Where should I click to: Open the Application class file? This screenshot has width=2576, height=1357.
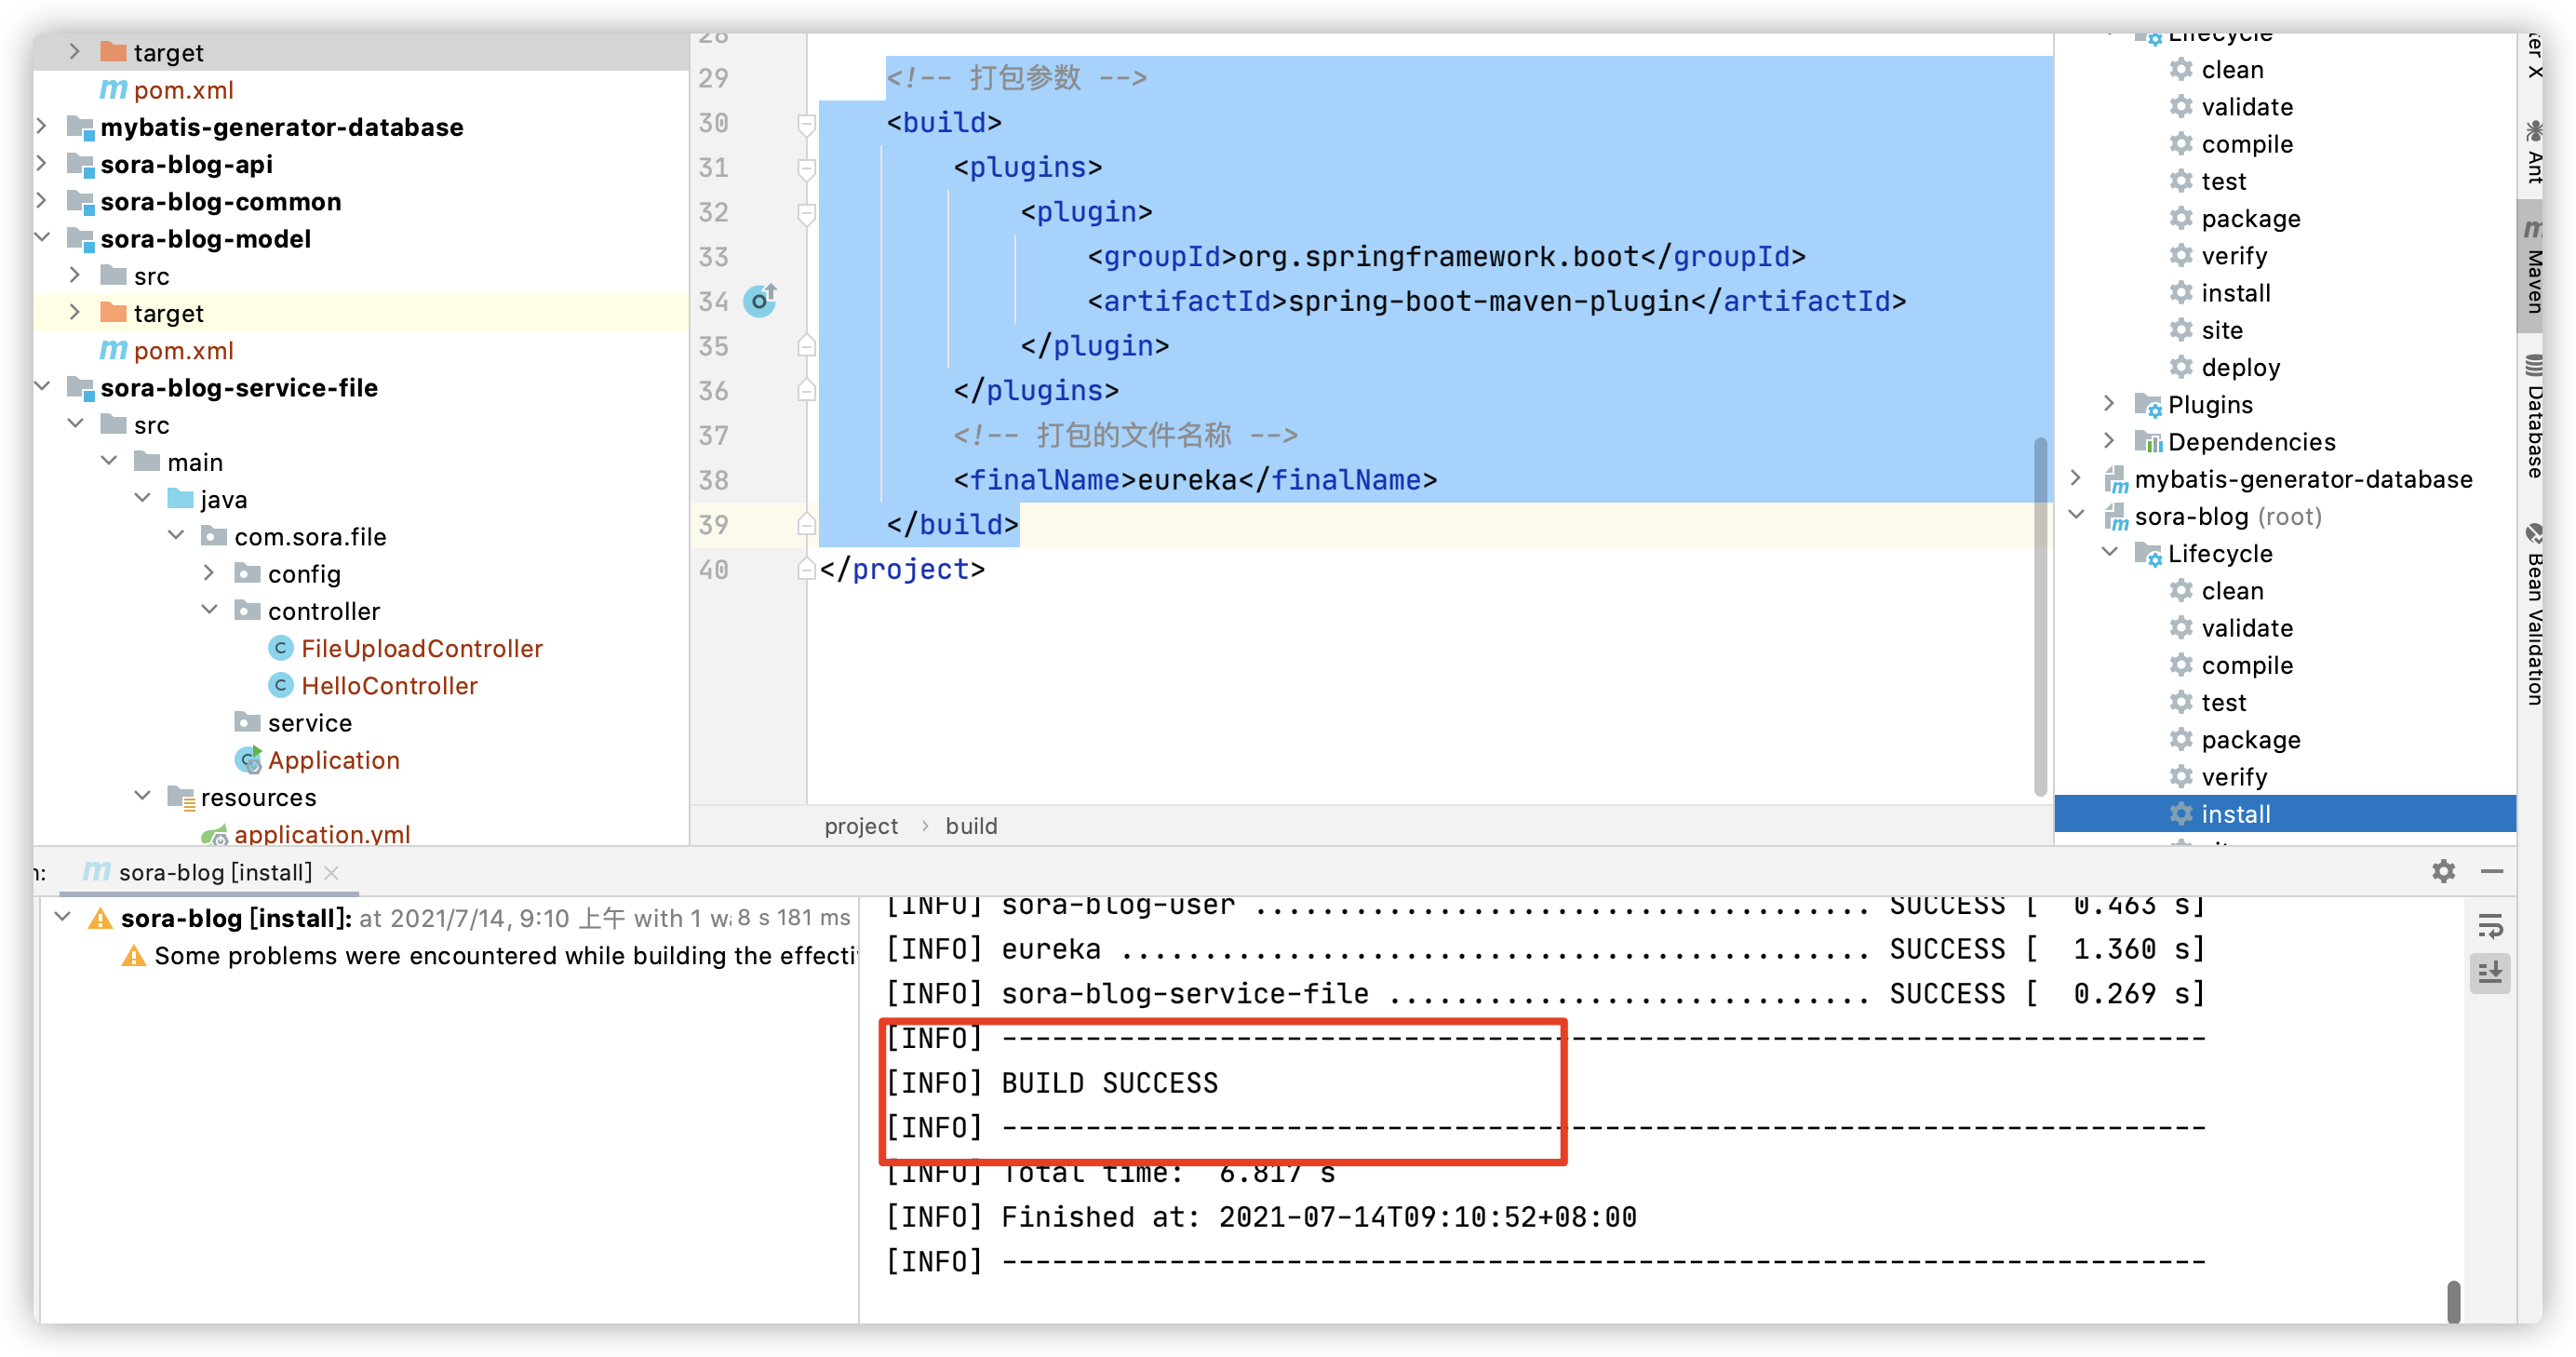pyautogui.click(x=333, y=760)
